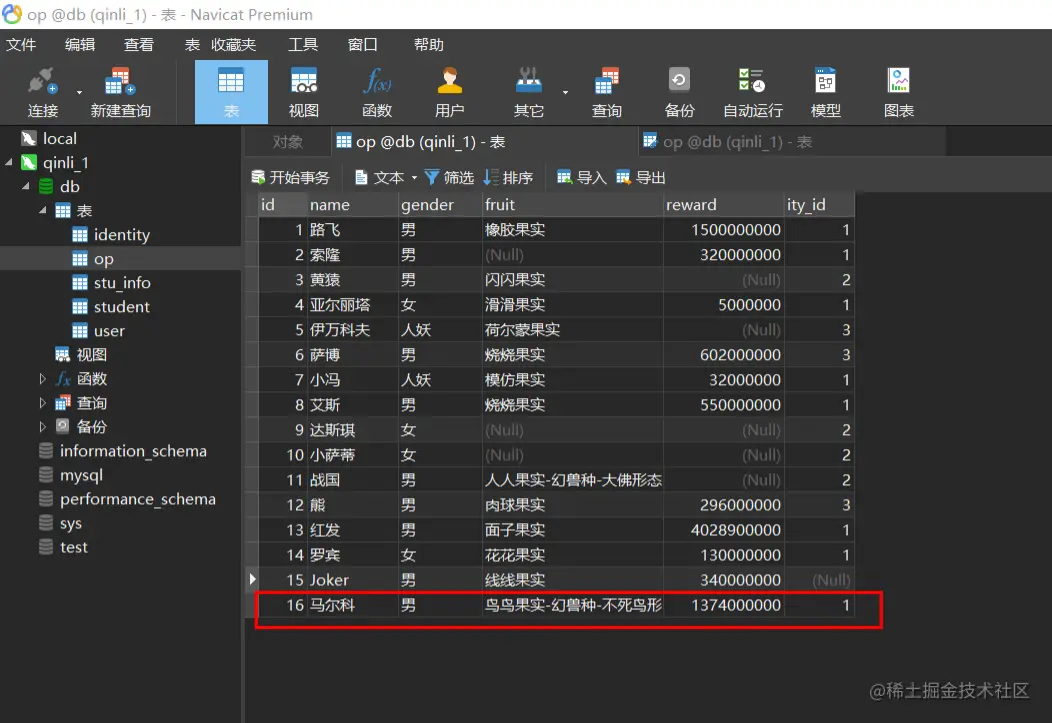Expand the 其它 dropdown arrow
This screenshot has width=1052, height=723.
pyautogui.click(x=565, y=92)
